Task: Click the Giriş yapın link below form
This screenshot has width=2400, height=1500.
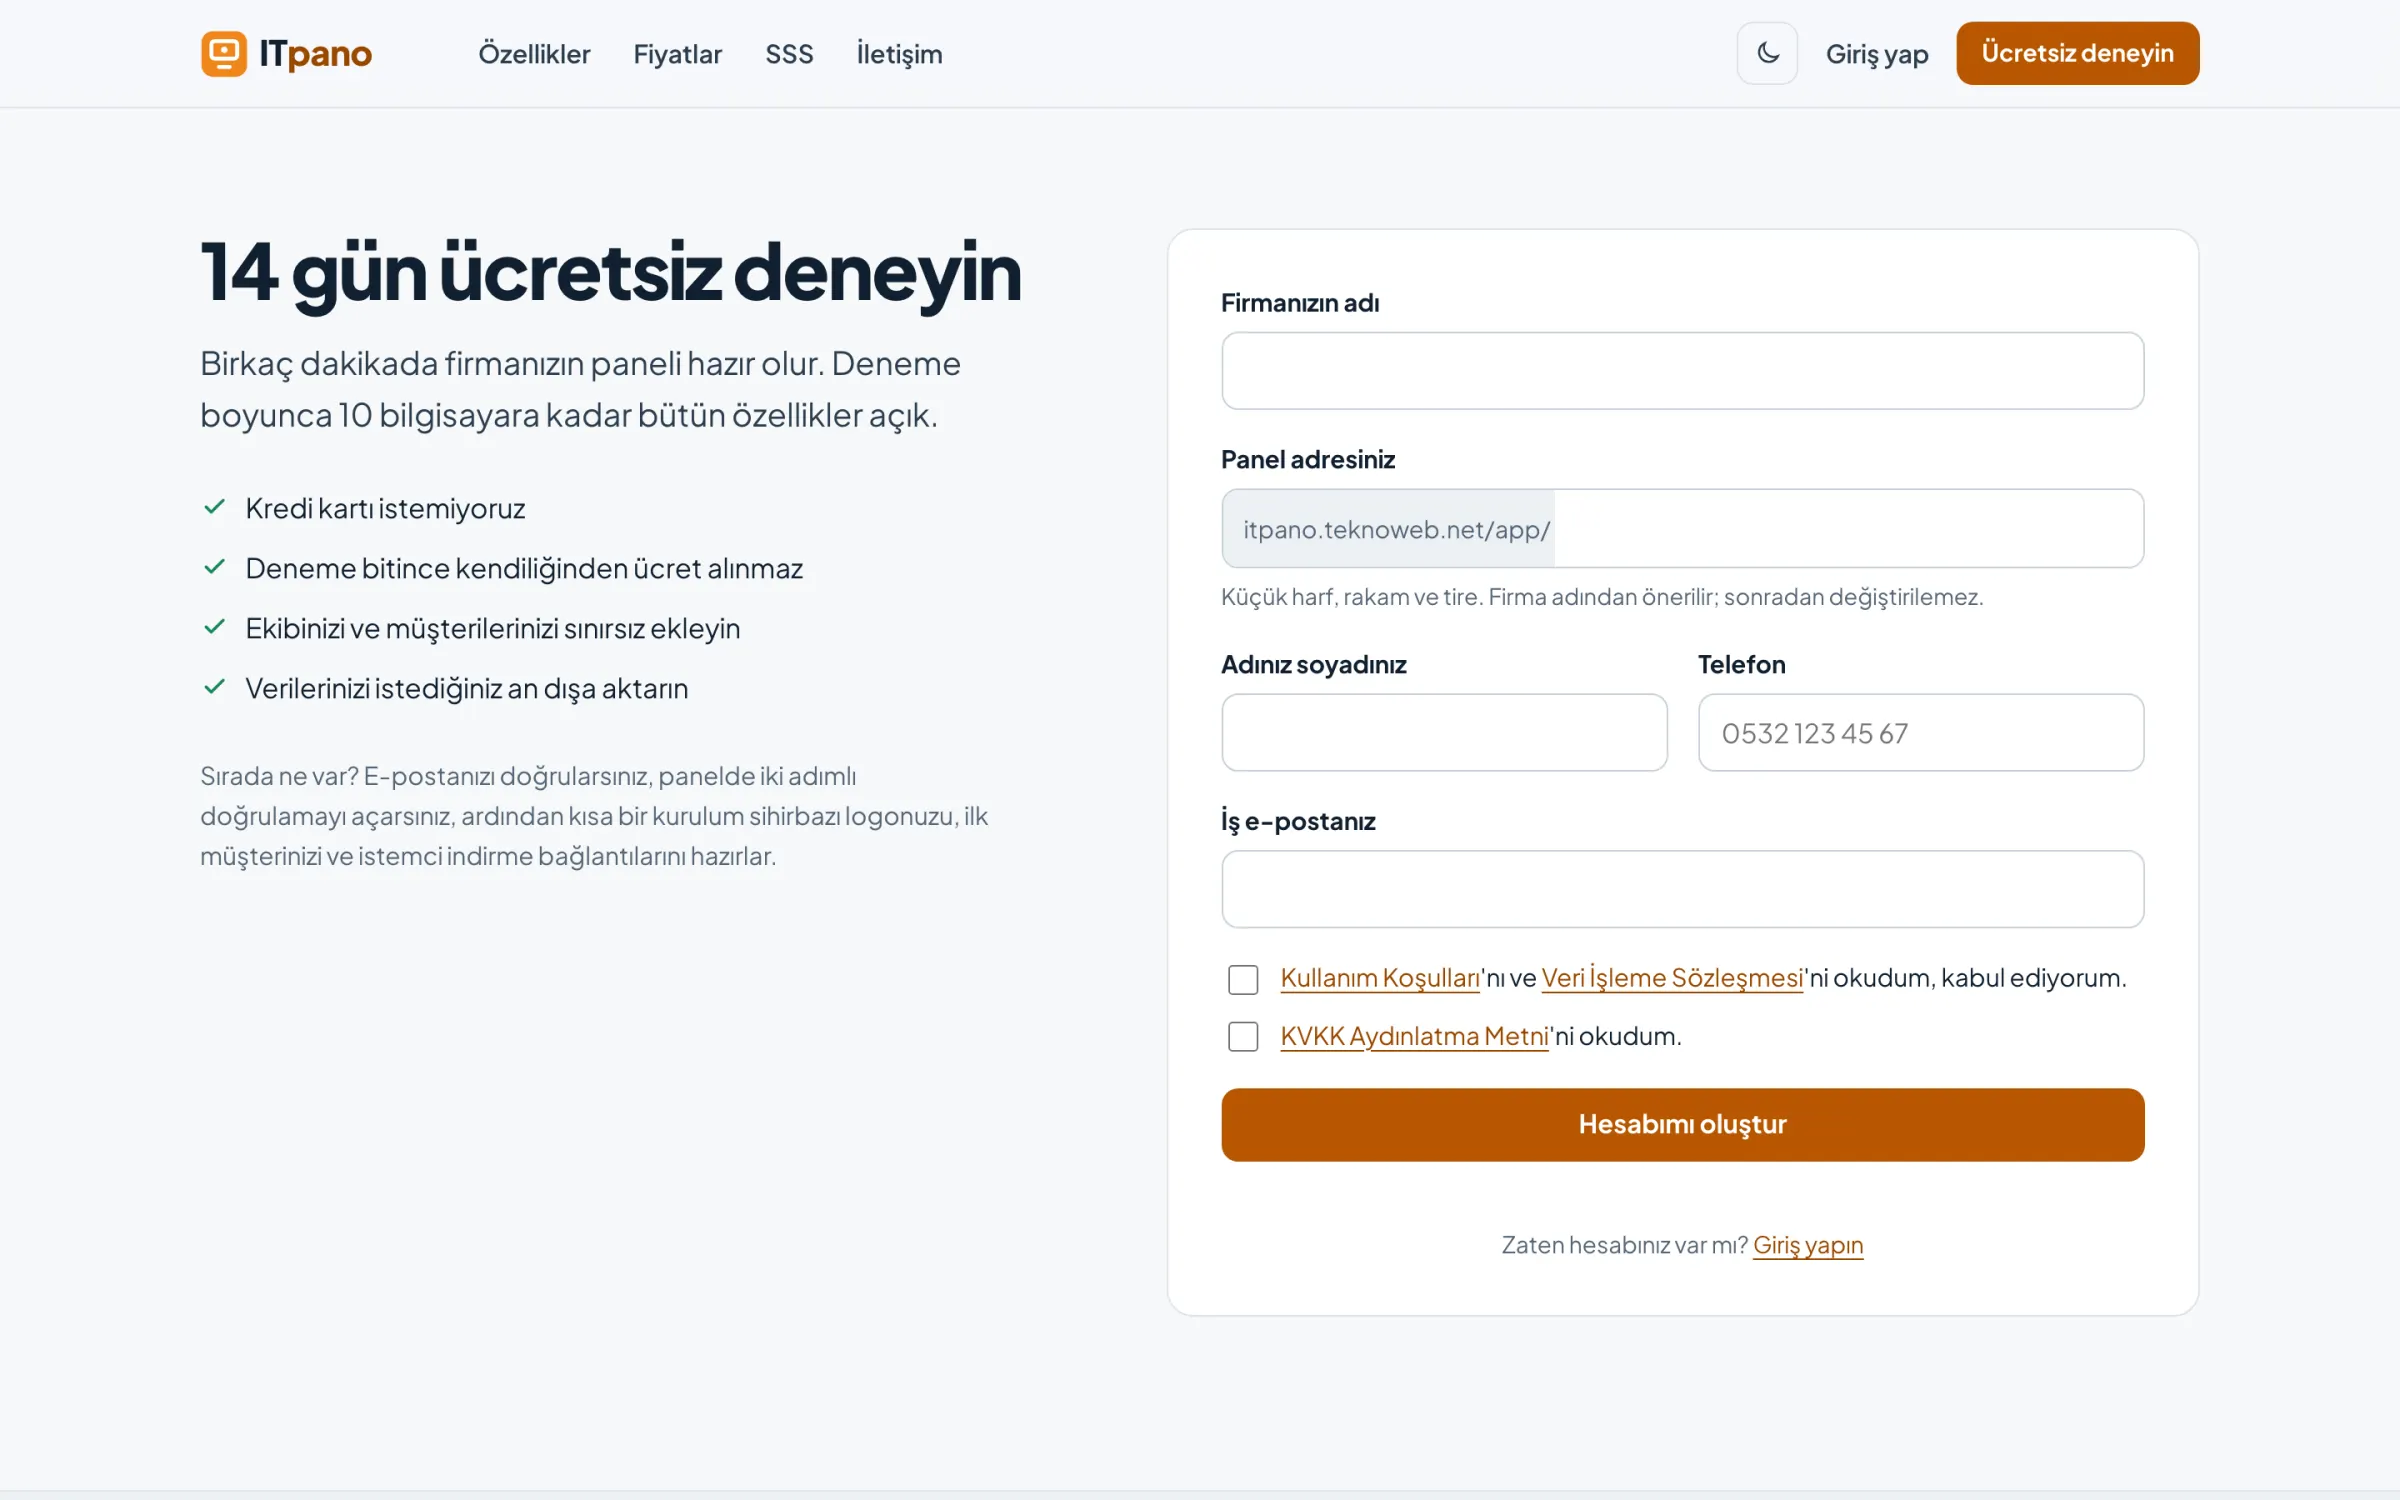Action: tap(1808, 1245)
